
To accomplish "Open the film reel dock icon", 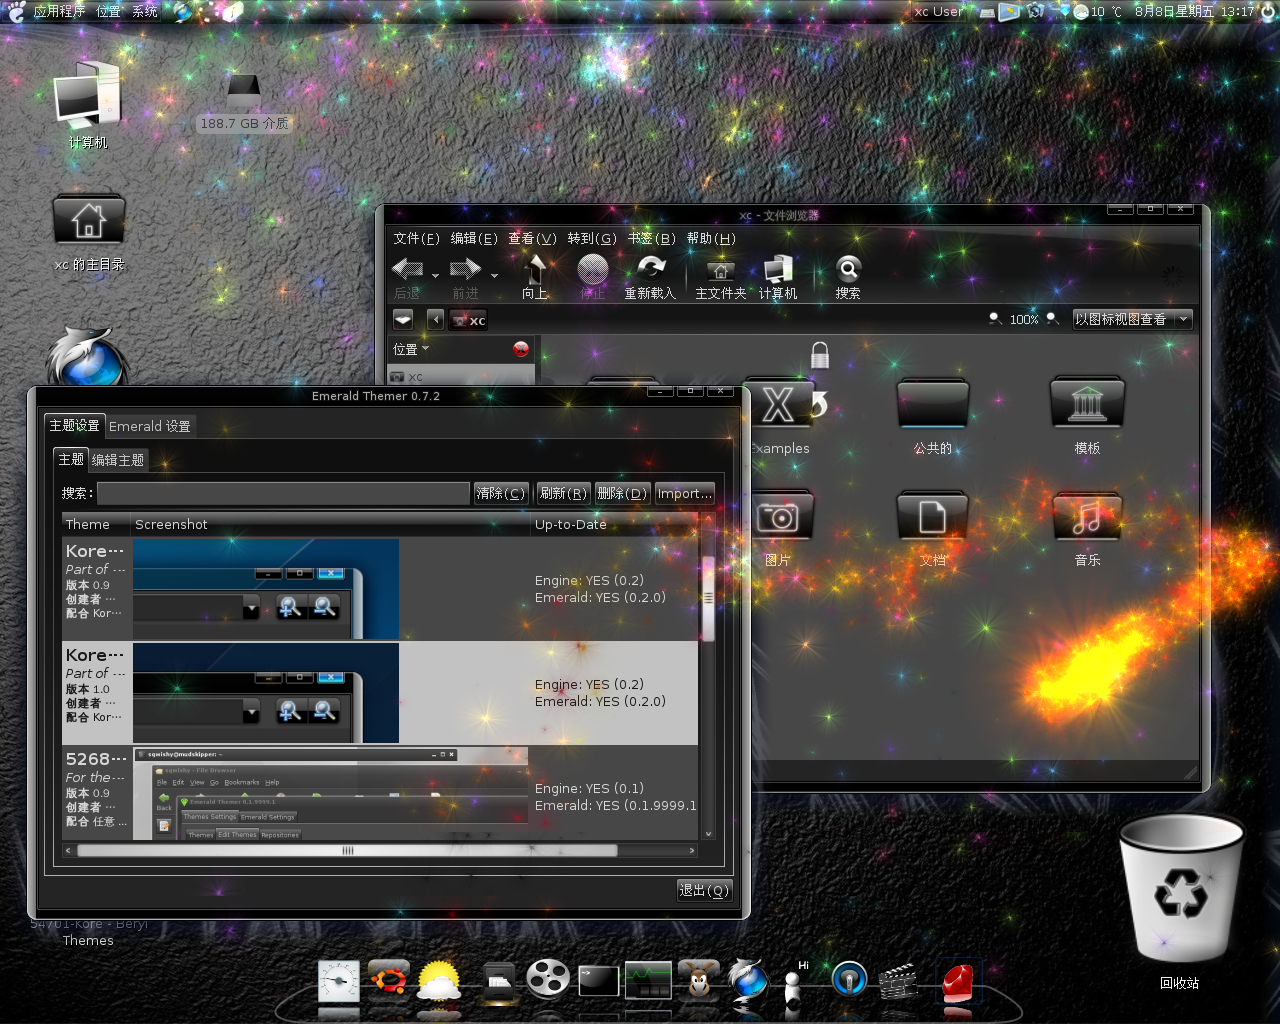I will [548, 979].
